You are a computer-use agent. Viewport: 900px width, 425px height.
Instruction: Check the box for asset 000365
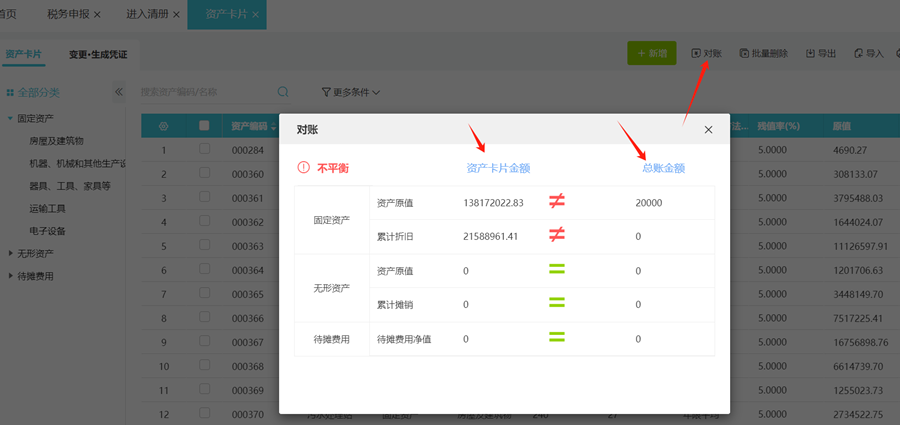coord(204,293)
